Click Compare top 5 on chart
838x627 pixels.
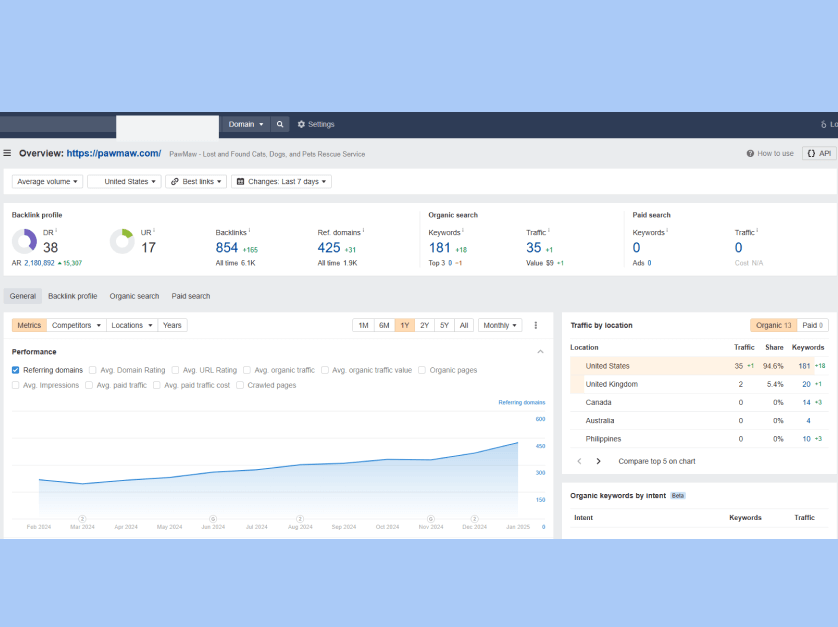point(656,461)
